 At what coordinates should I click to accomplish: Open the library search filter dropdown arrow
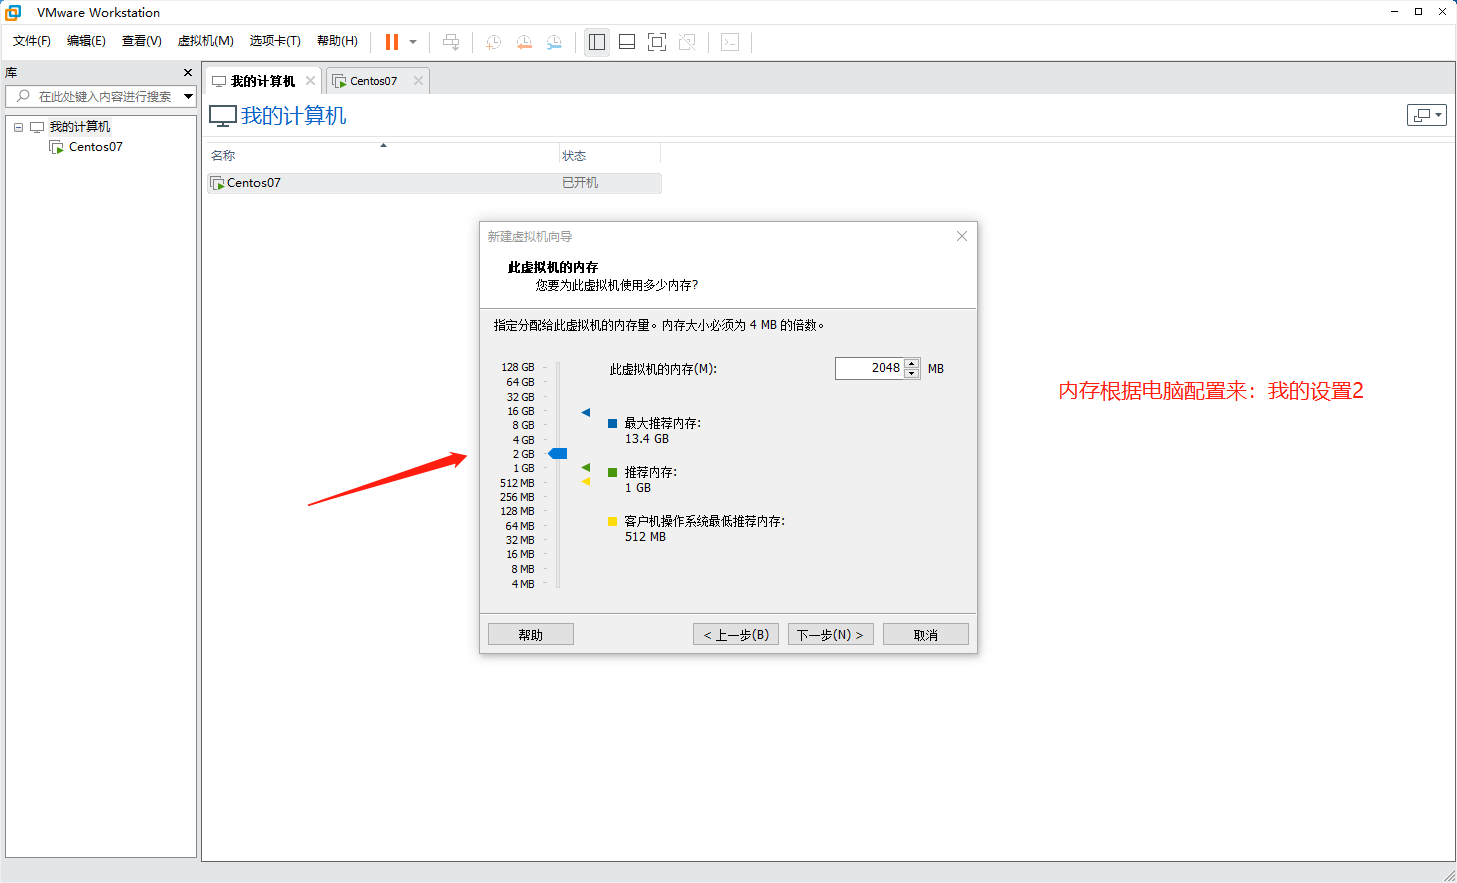click(x=188, y=96)
